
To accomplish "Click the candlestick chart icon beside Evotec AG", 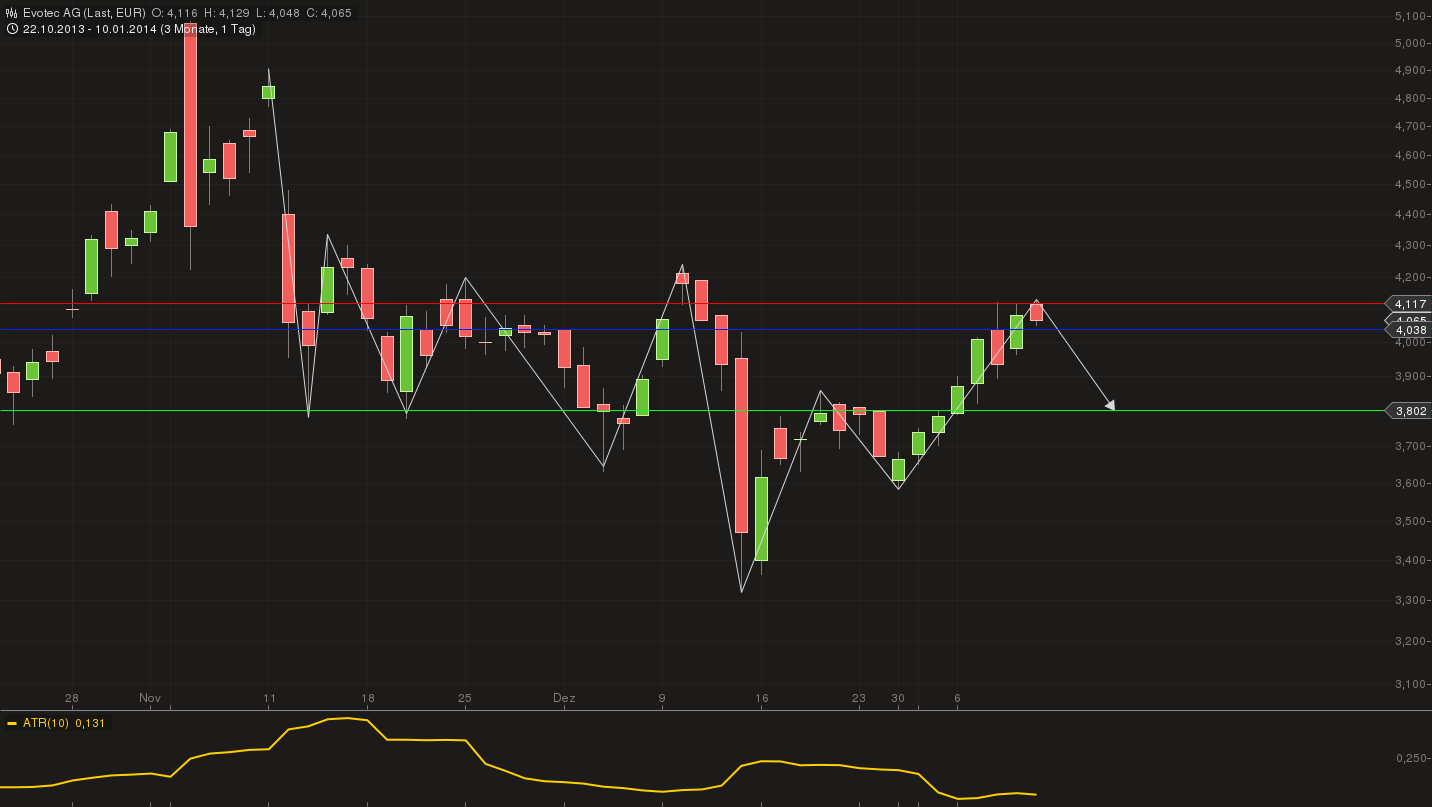I will coord(11,13).
